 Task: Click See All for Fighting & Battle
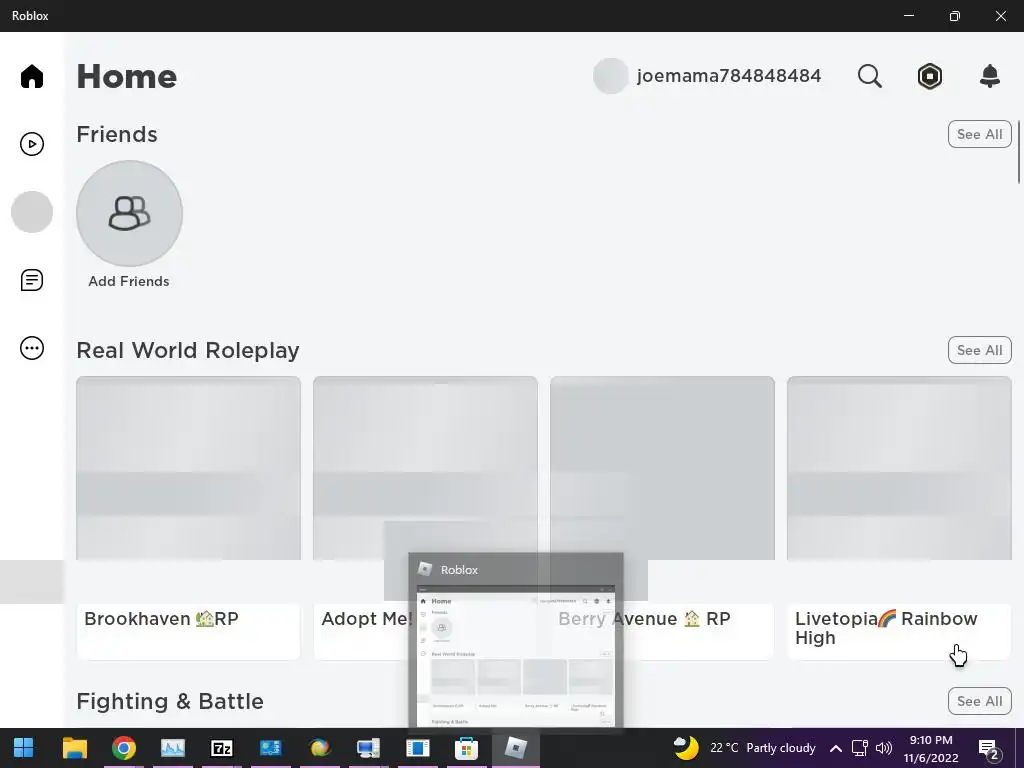980,701
